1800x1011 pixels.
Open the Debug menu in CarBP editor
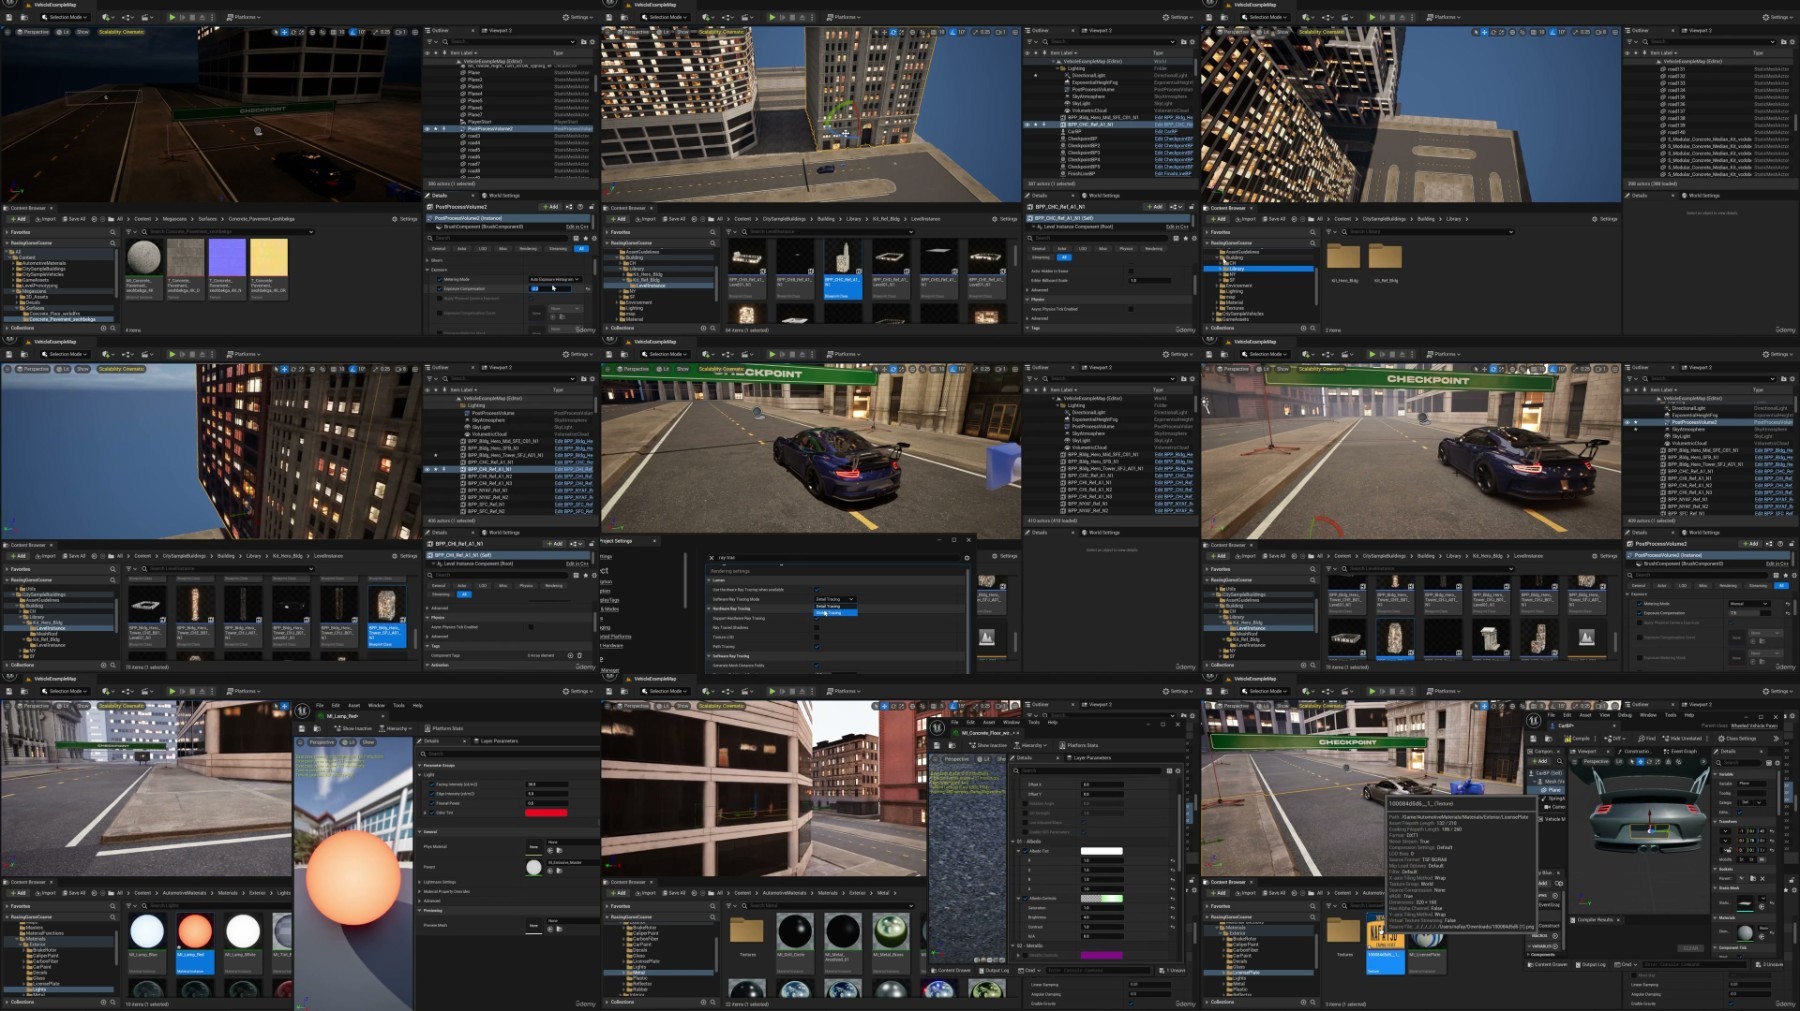(1625, 715)
